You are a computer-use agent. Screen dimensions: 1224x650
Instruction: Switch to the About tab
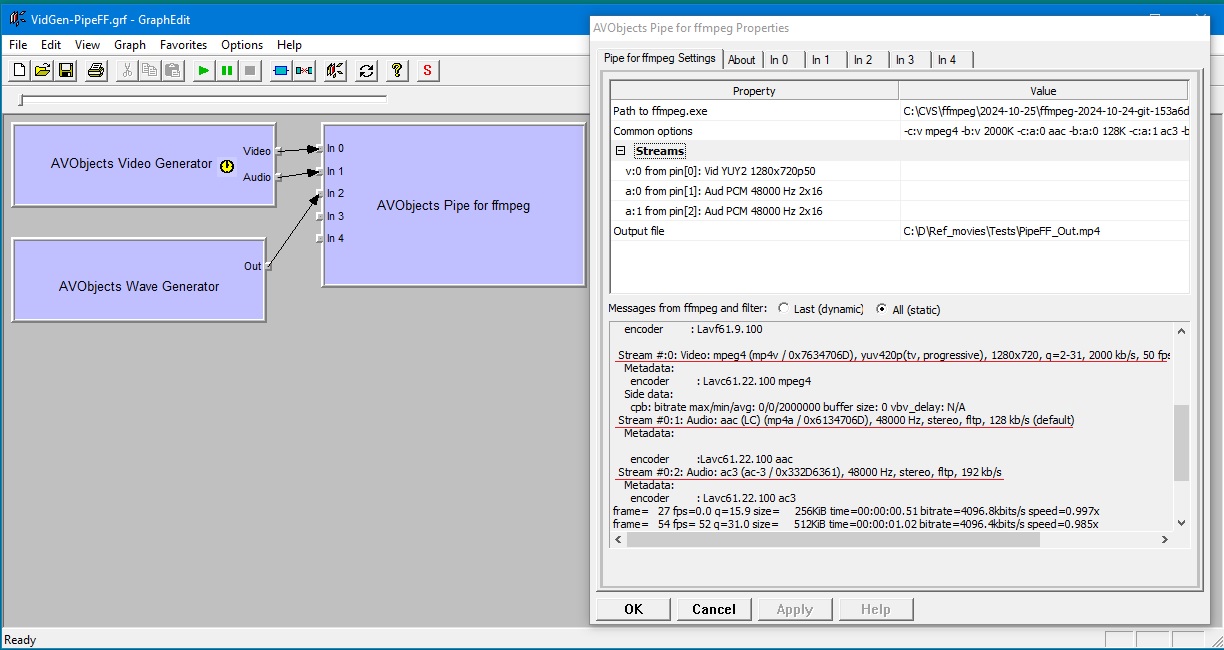tap(742, 59)
